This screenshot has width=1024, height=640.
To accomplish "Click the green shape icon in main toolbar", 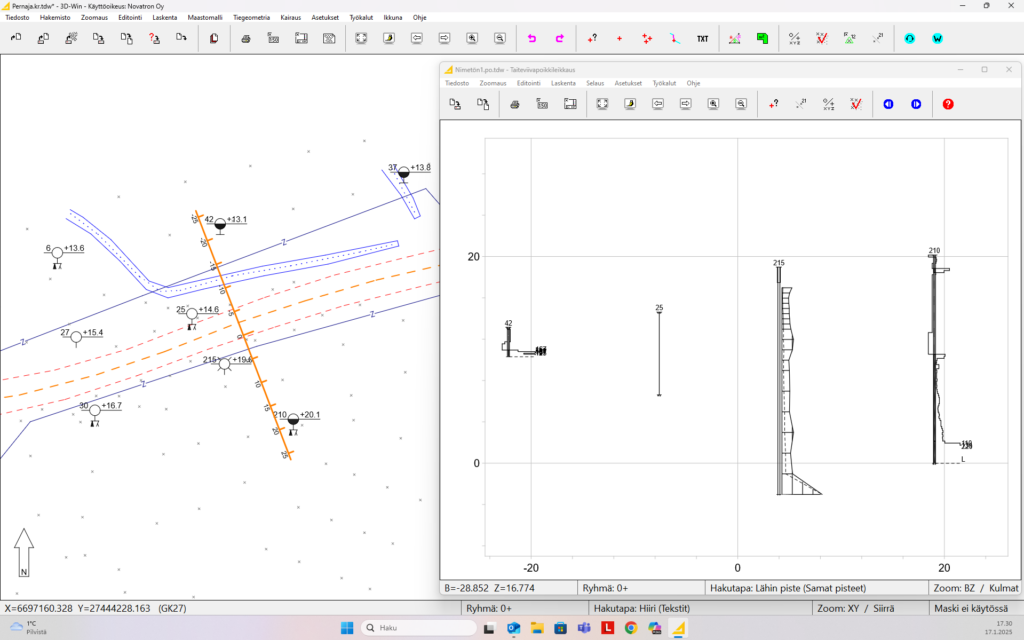I will [x=763, y=39].
